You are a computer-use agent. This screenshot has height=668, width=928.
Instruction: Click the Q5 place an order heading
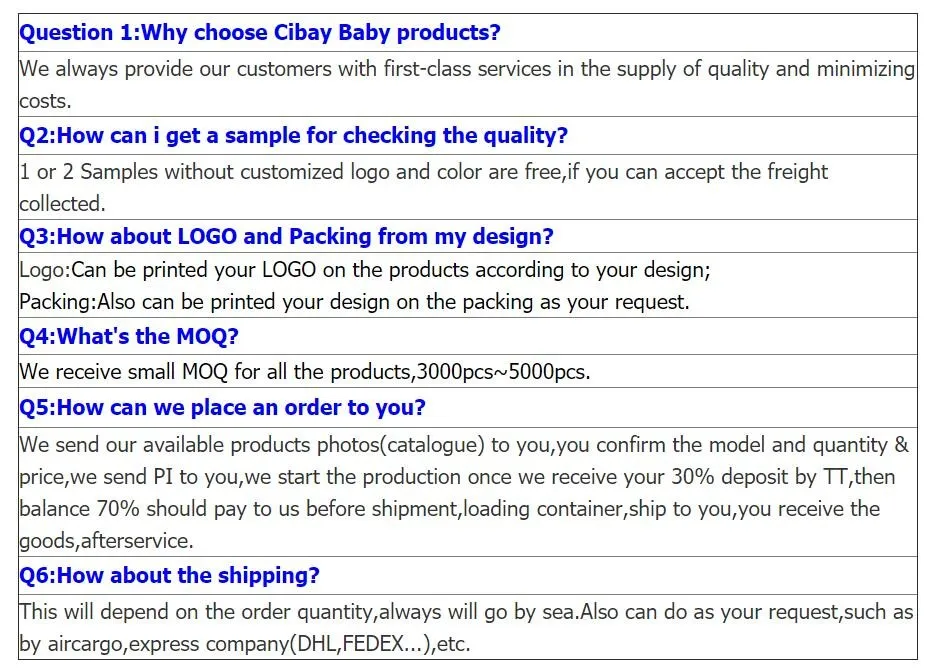223,408
